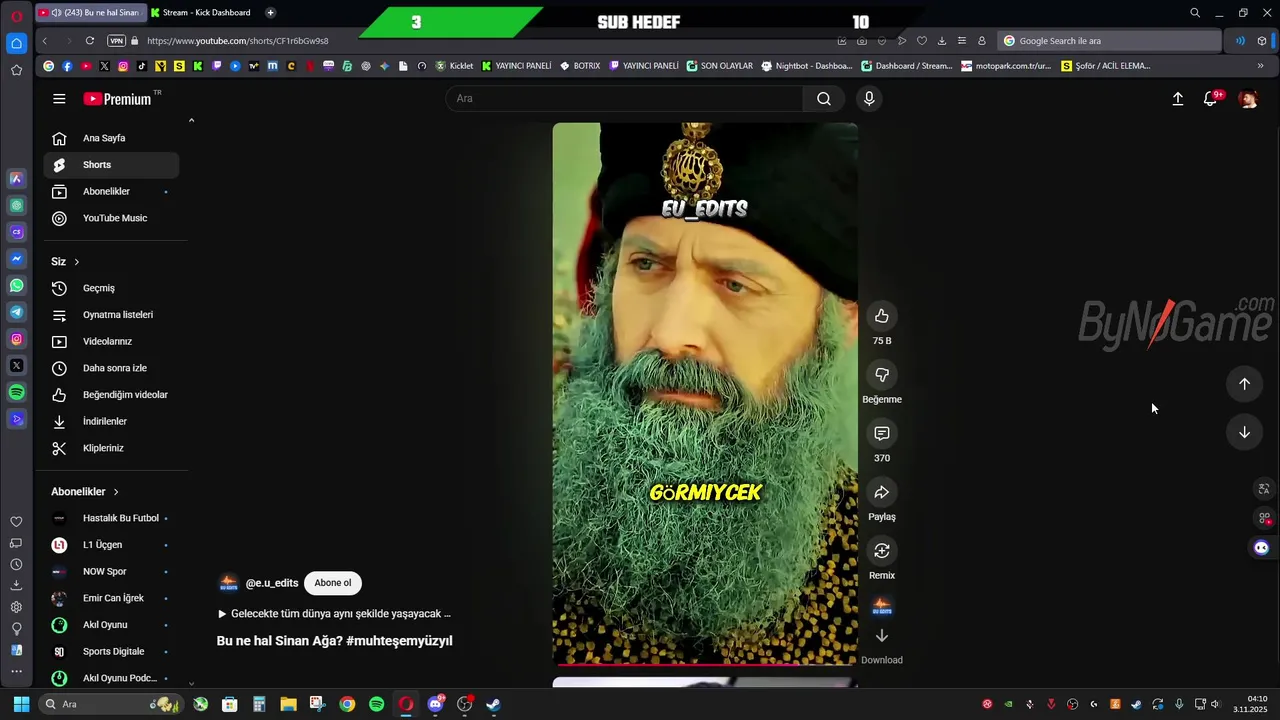This screenshot has height=720, width=1280.
Task: Like the short with 75 B likes
Action: click(881, 316)
